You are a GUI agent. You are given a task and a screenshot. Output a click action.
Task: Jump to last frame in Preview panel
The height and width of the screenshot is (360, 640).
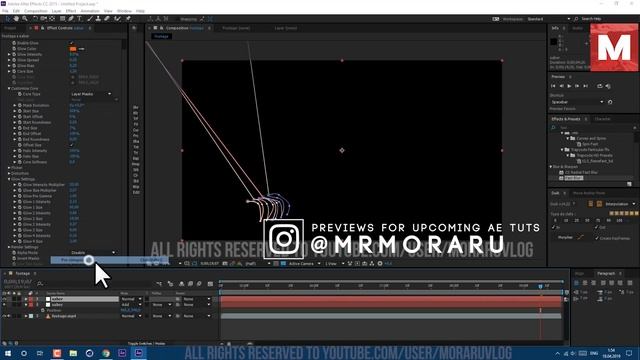[x=585, y=86]
